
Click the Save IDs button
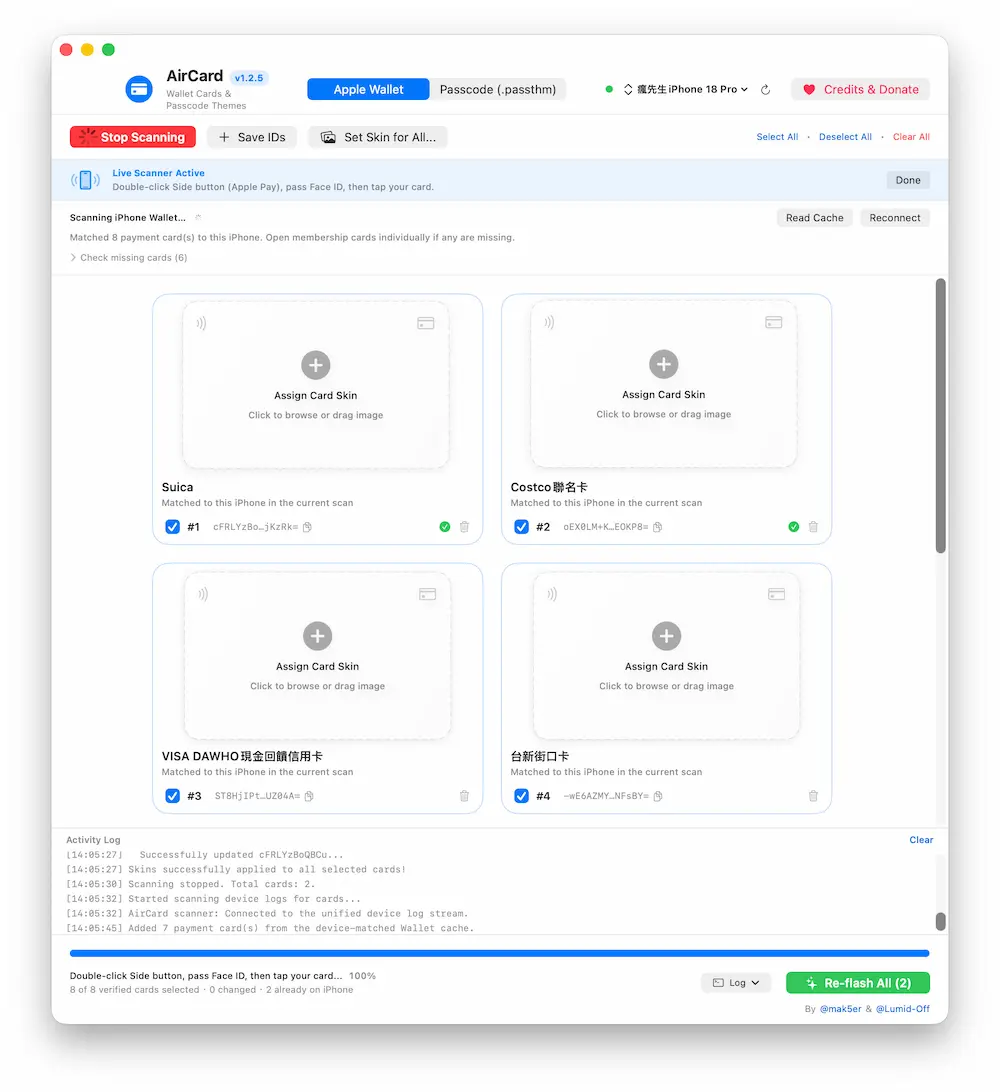[x=252, y=137]
